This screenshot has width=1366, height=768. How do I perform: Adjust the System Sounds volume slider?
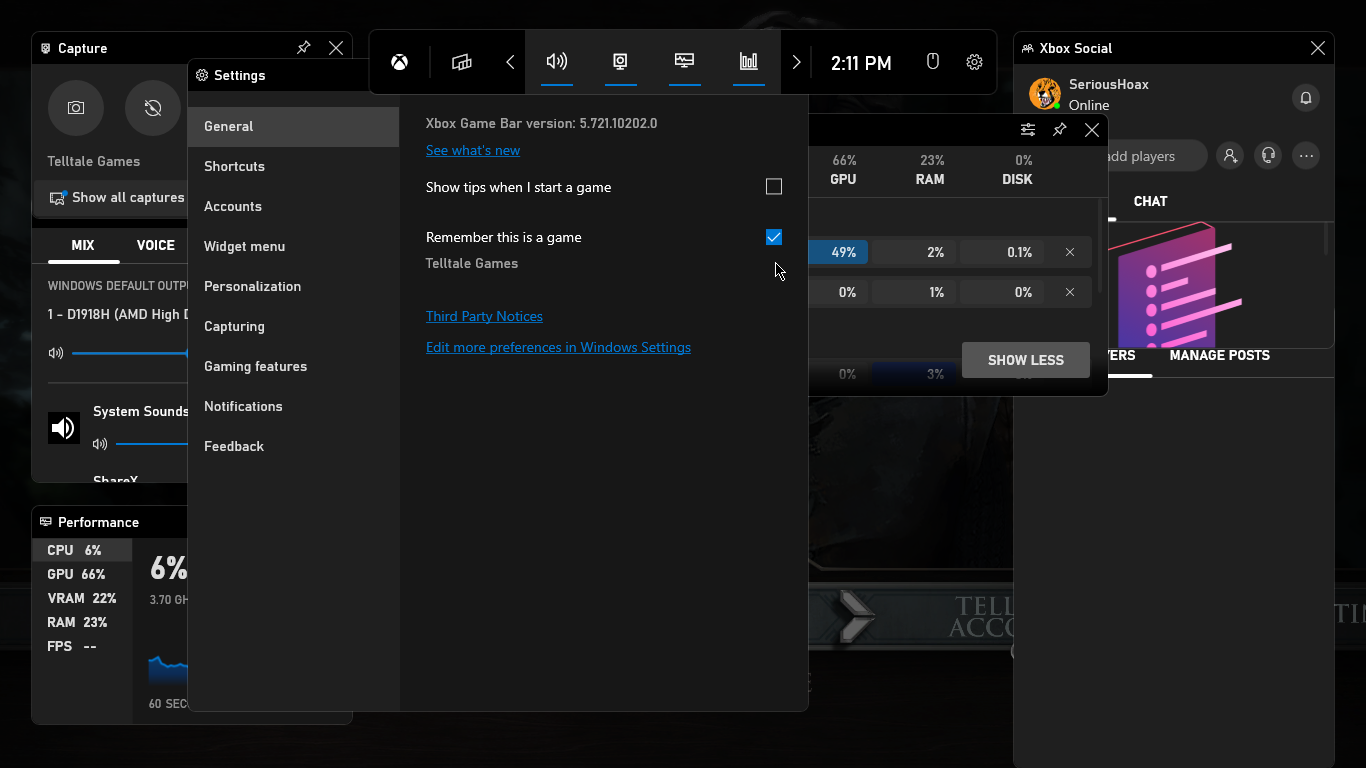click(152, 443)
